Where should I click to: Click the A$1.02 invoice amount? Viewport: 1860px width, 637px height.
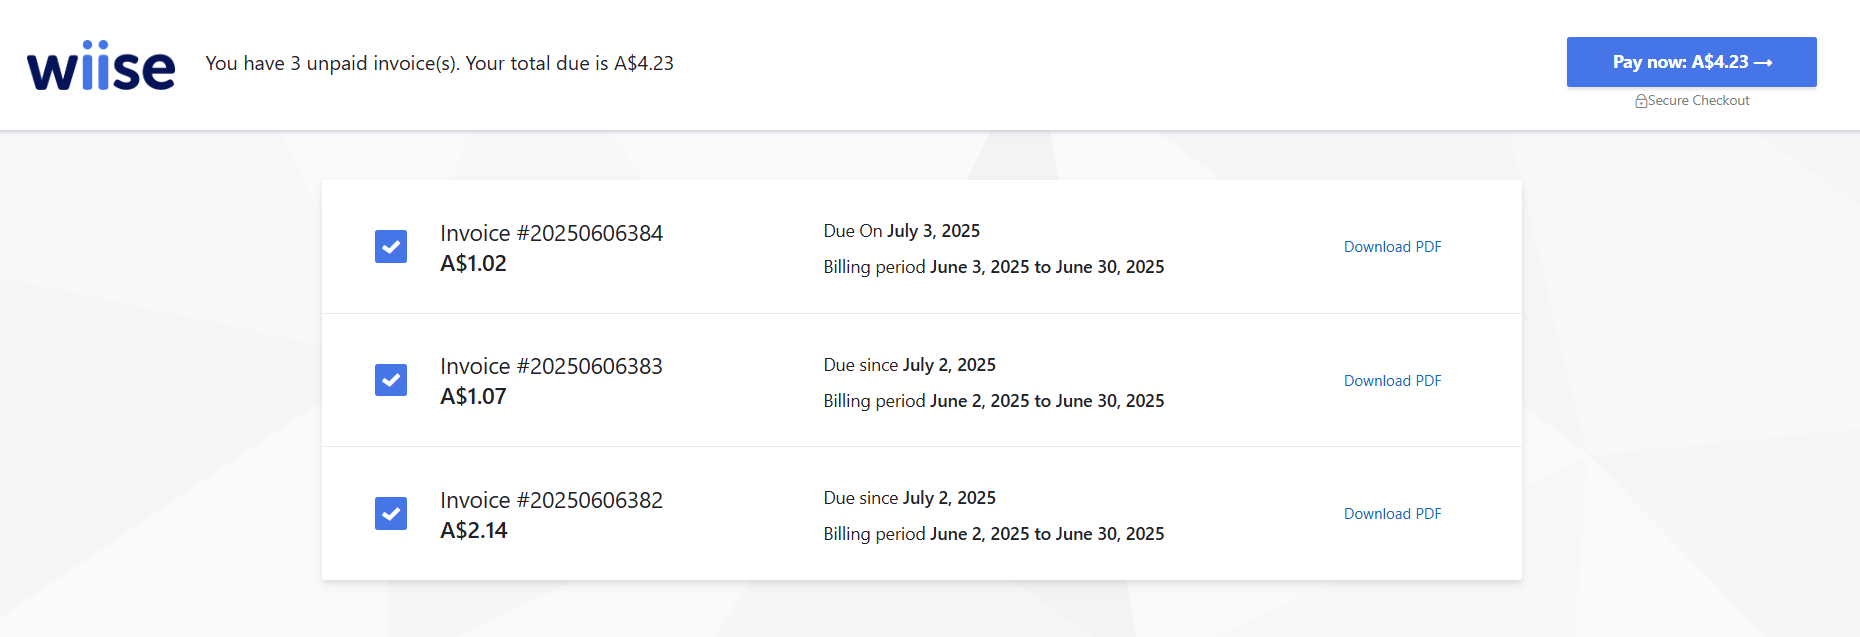point(474,263)
